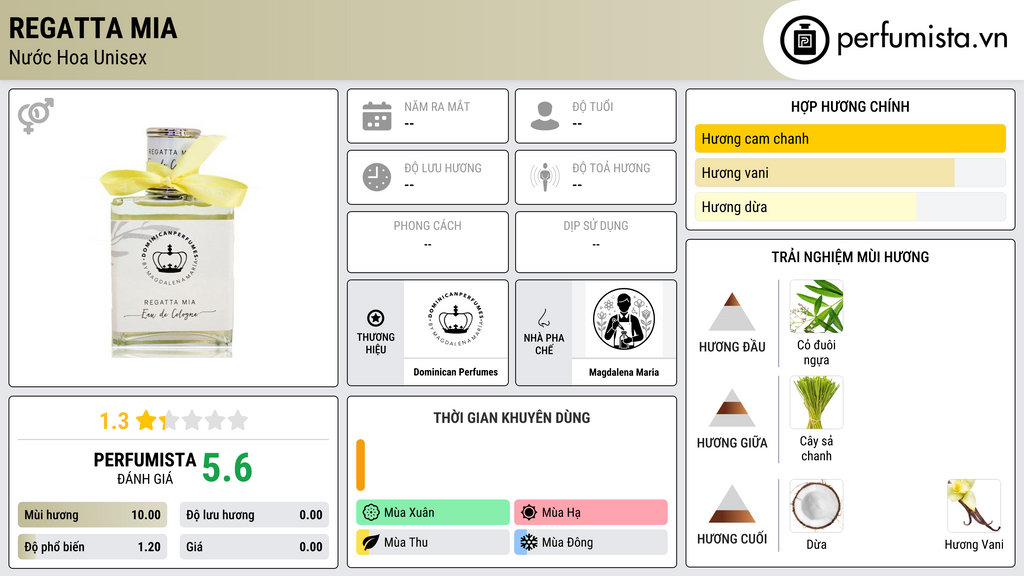1024x576 pixels.
Task: Click the Cây sả chanh note image
Action: (x=816, y=402)
